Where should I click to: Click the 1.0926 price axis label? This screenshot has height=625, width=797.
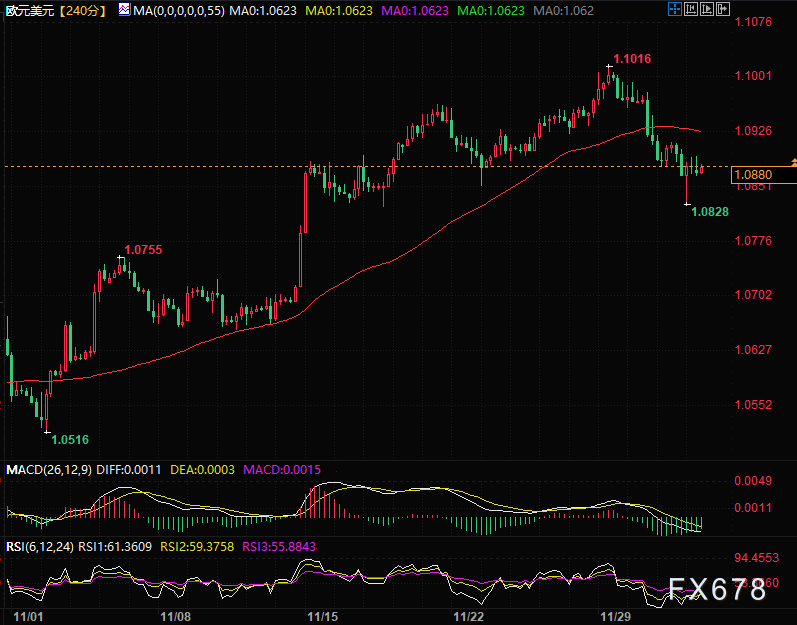[x=753, y=131]
